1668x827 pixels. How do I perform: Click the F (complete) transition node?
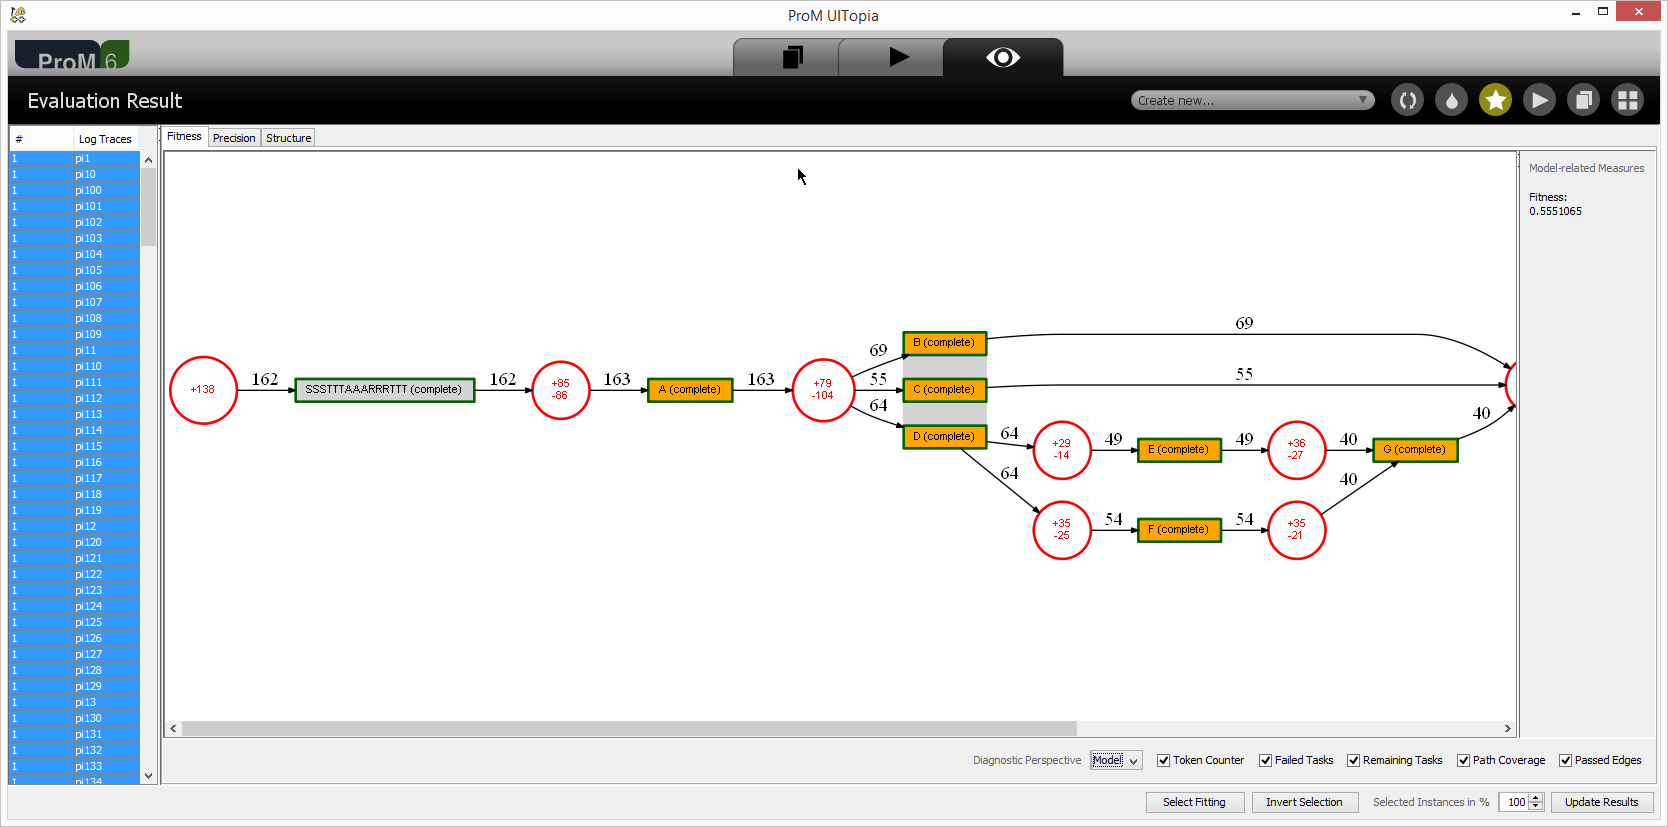click(x=1179, y=529)
